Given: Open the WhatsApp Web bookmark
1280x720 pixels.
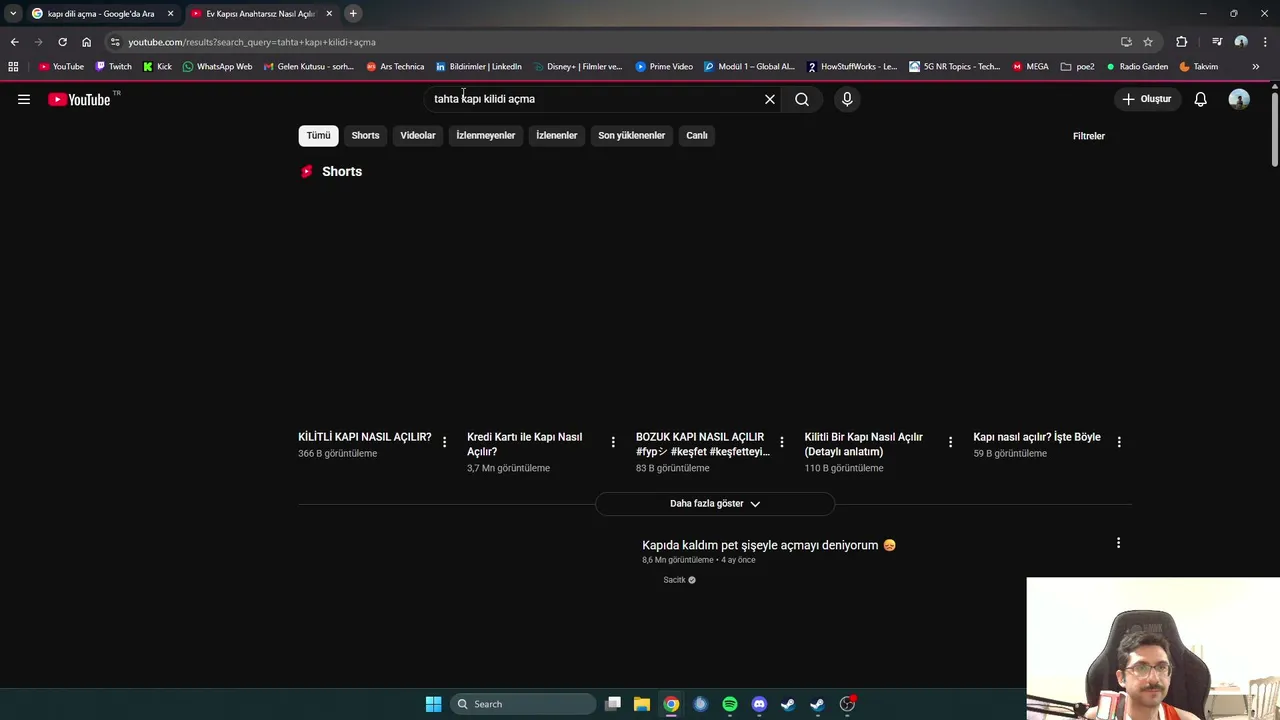Looking at the screenshot, I should tap(217, 67).
